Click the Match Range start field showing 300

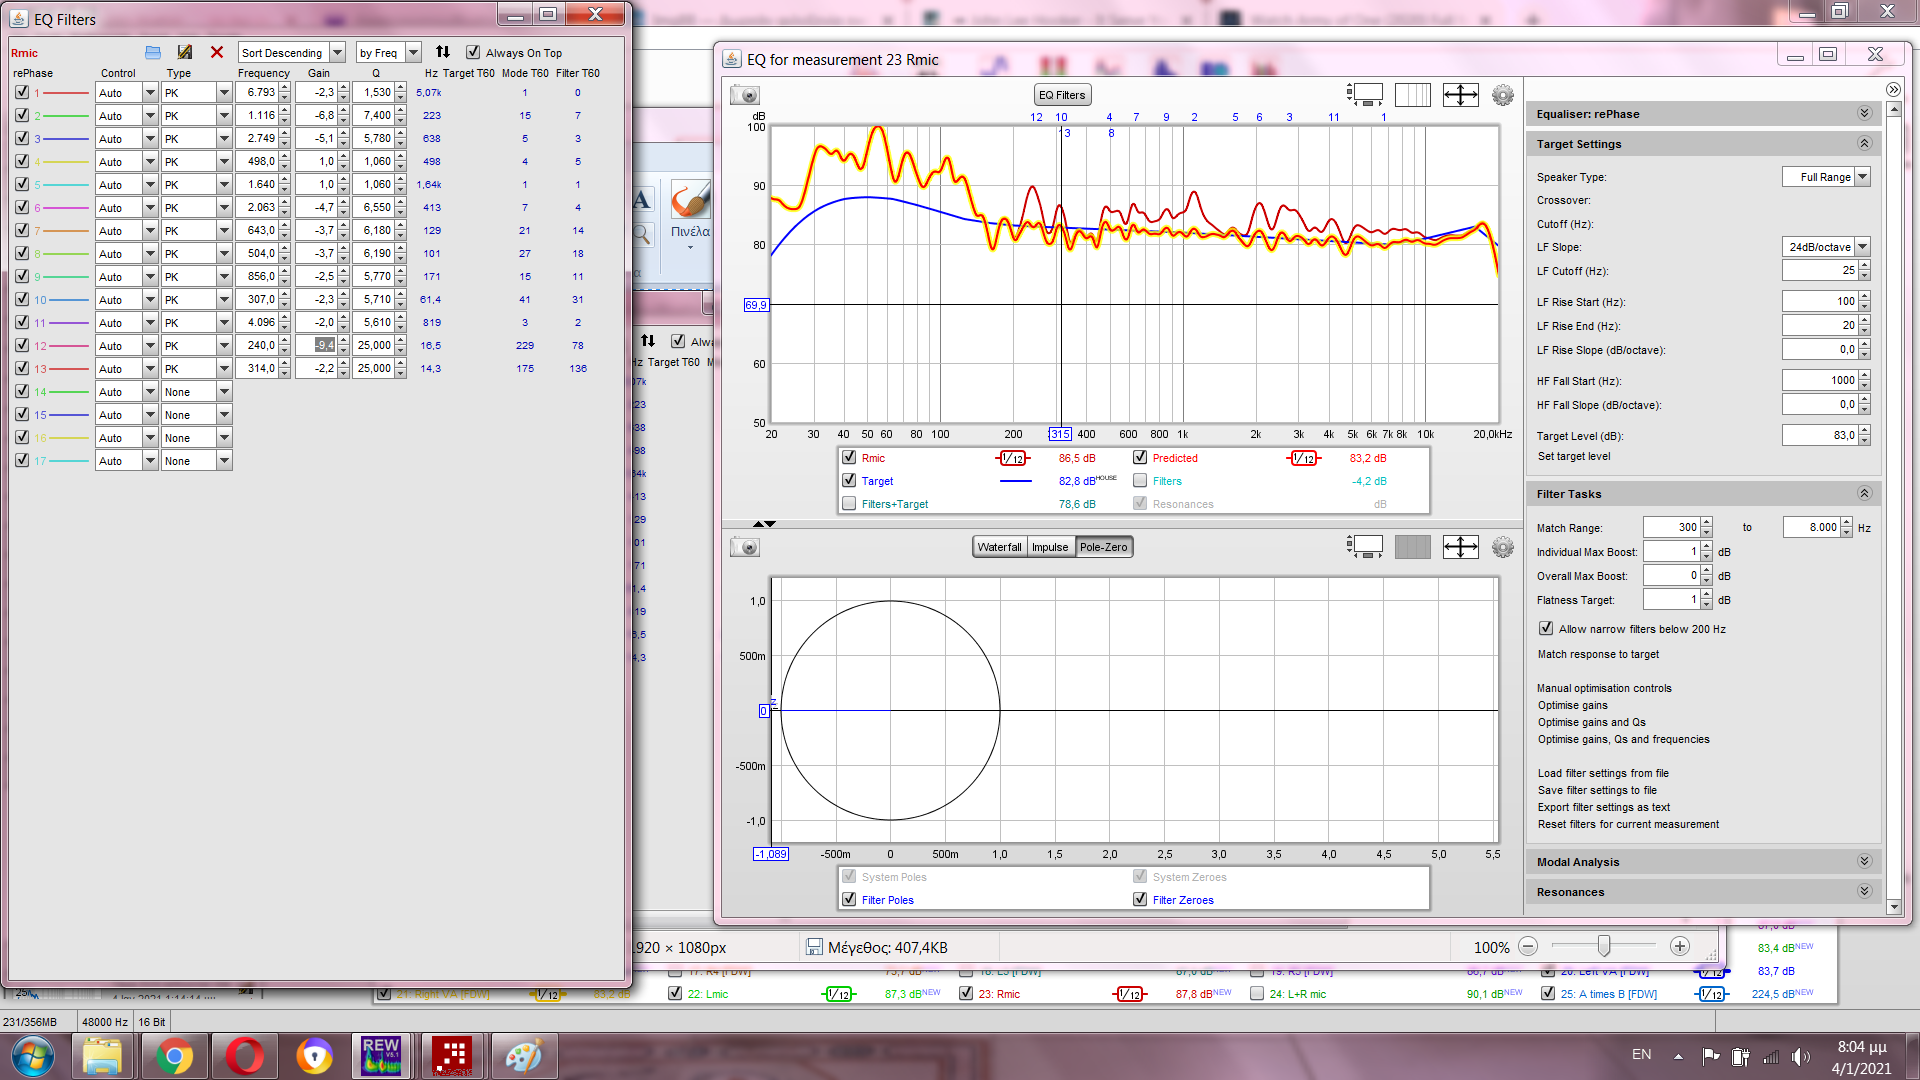tap(1672, 527)
